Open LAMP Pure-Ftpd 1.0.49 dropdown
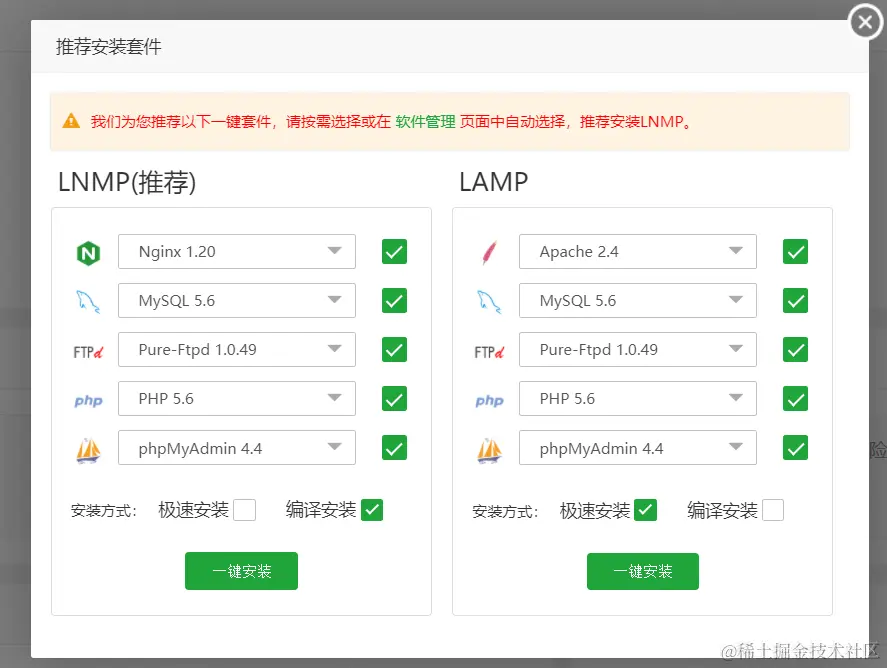 [x=638, y=350]
